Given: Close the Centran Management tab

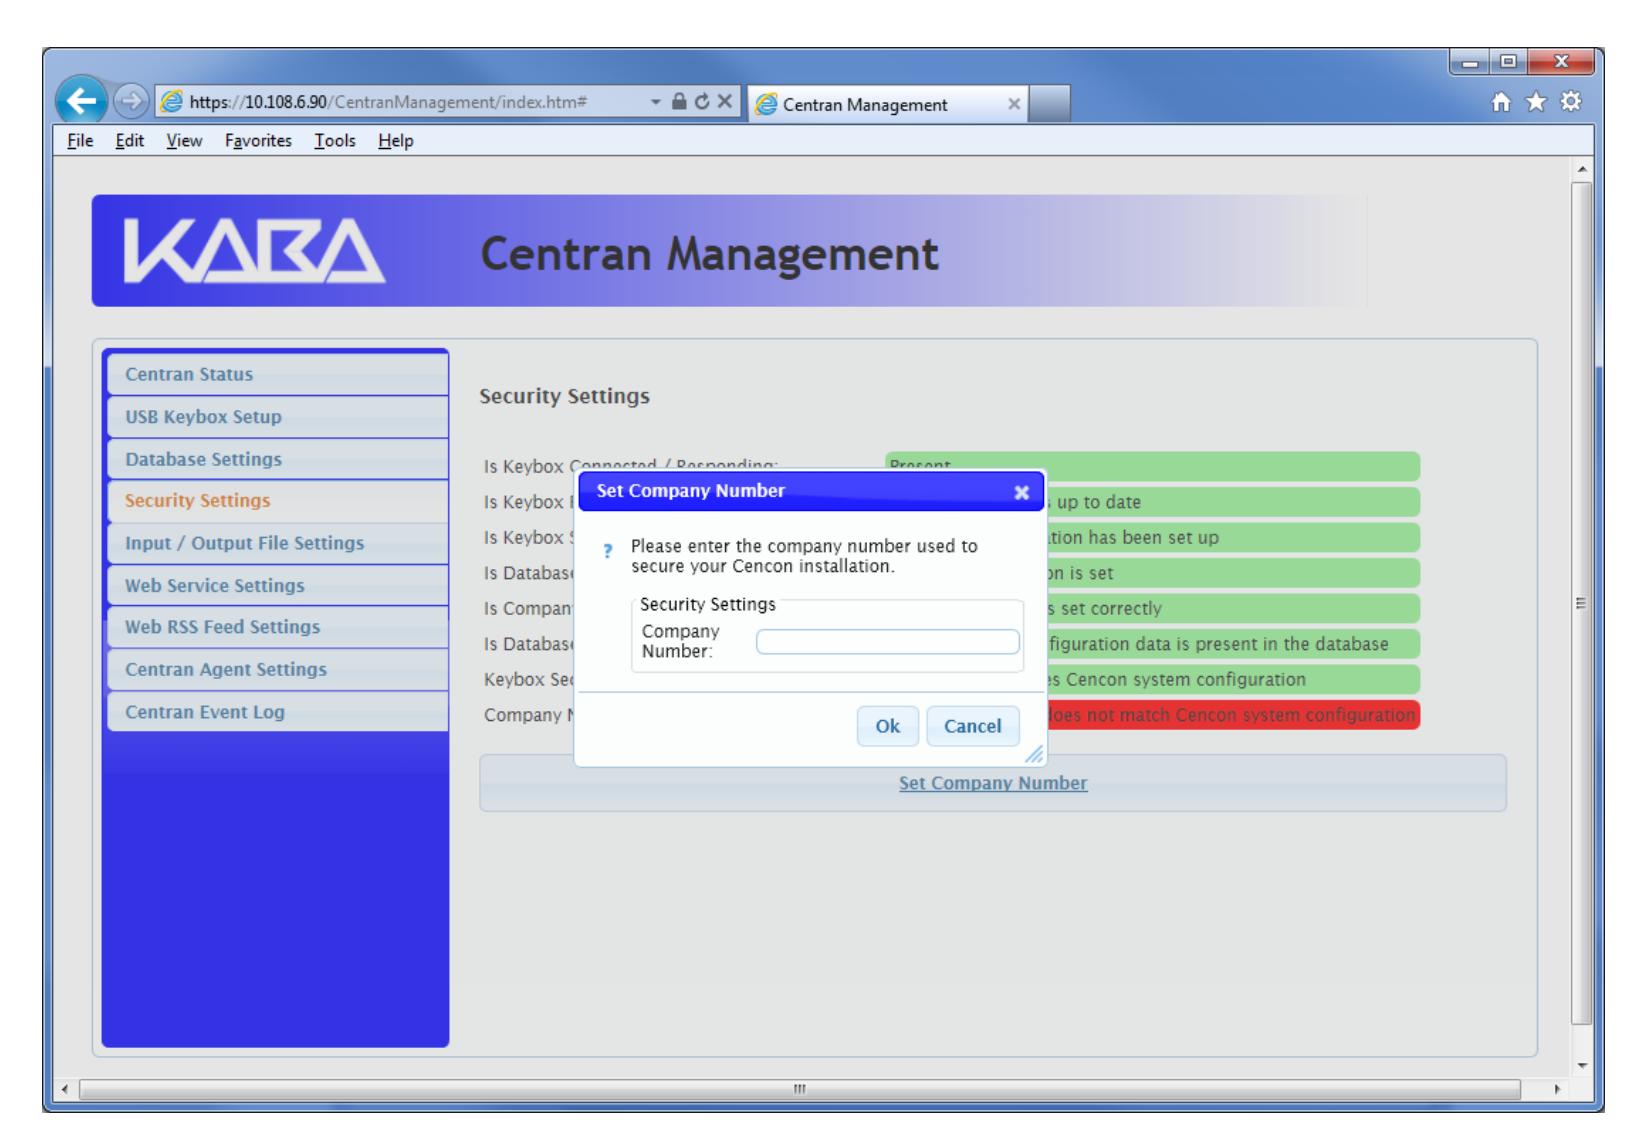Looking at the screenshot, I should coord(1013,104).
